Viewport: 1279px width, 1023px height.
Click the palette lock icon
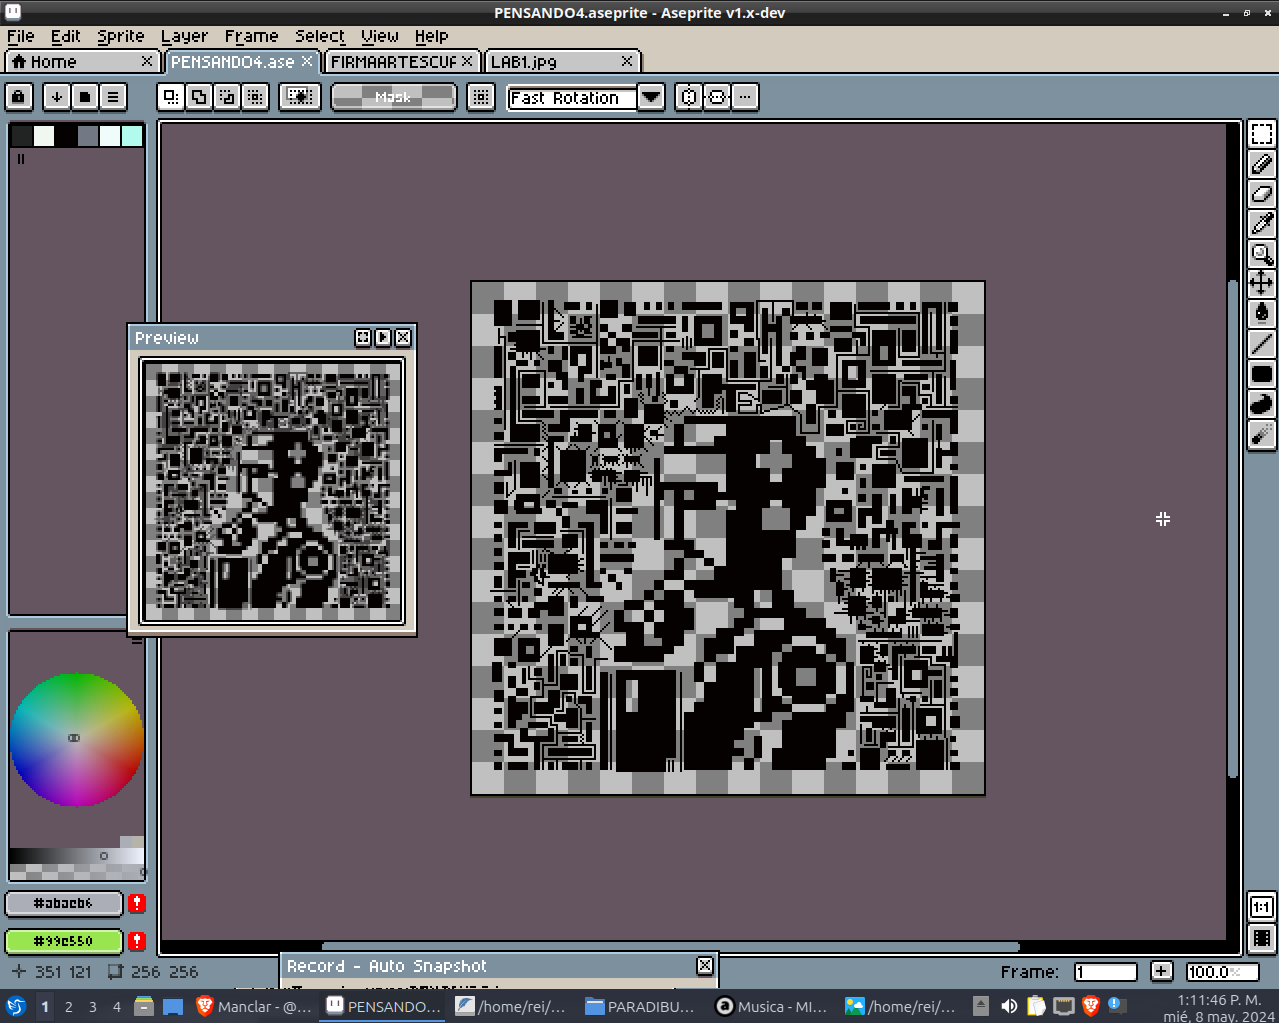[x=19, y=97]
